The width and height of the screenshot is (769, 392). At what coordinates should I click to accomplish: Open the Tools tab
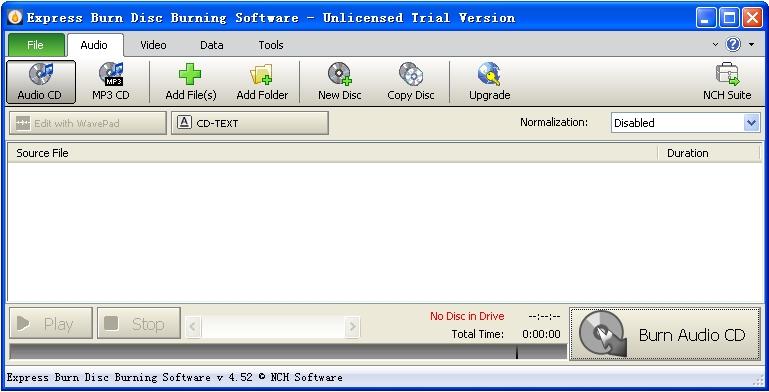(271, 45)
